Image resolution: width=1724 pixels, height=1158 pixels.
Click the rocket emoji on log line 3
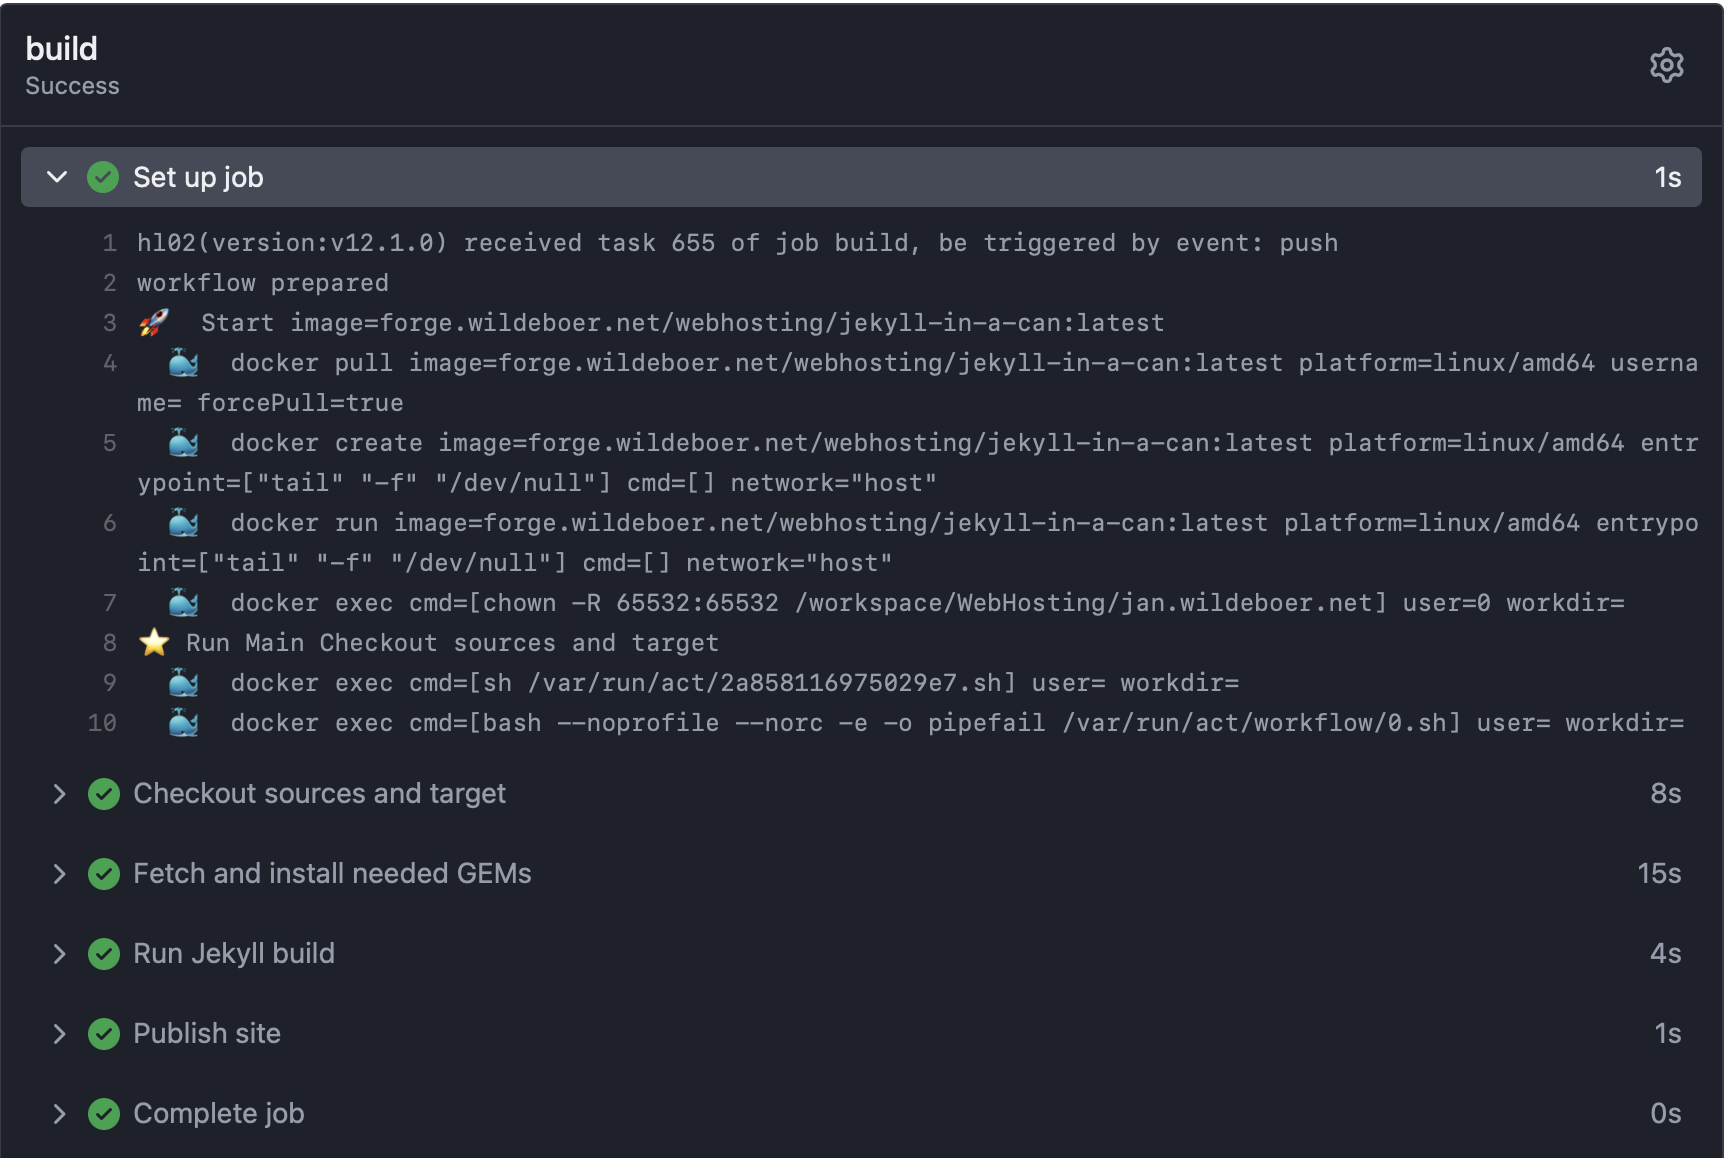point(154,322)
